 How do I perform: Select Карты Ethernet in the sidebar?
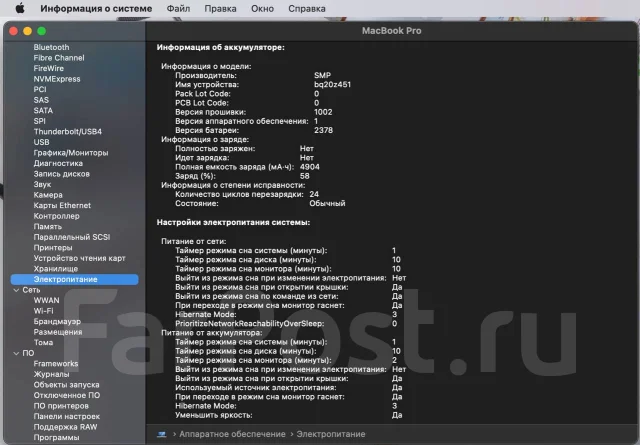point(62,205)
